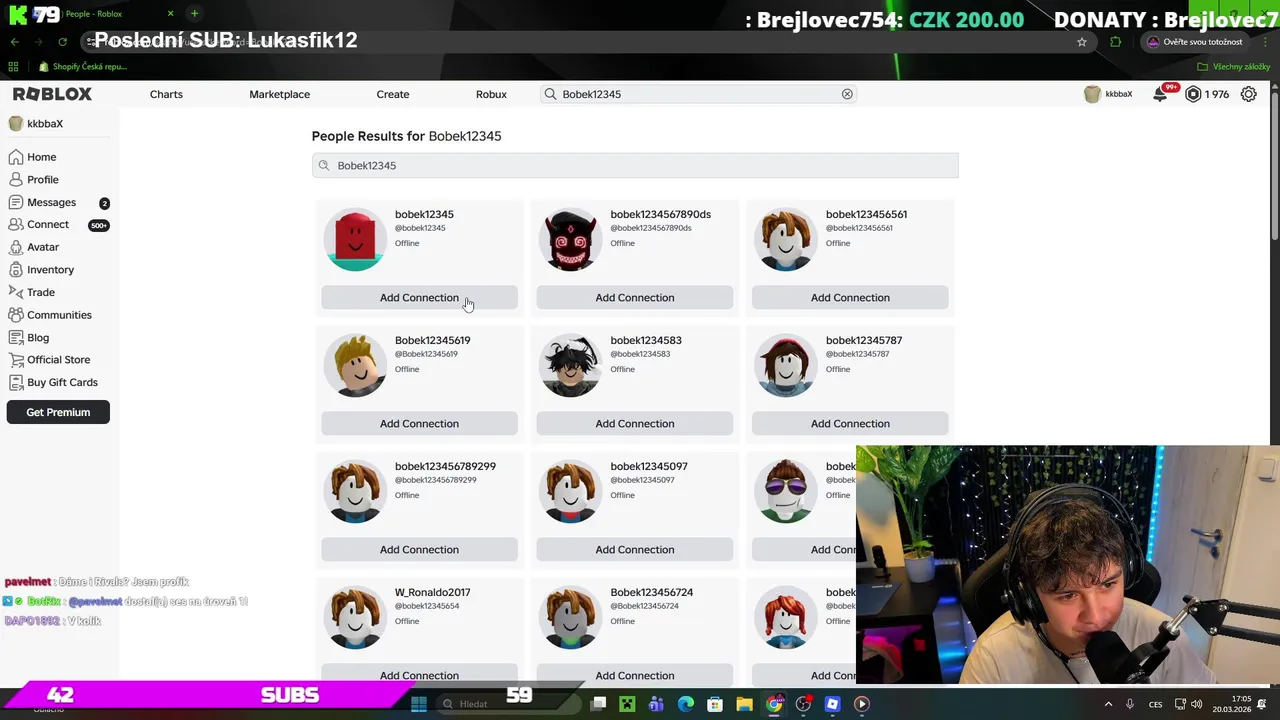Add Connection for bobek12345787
Image resolution: width=1280 pixels, height=720 pixels.
click(x=850, y=424)
